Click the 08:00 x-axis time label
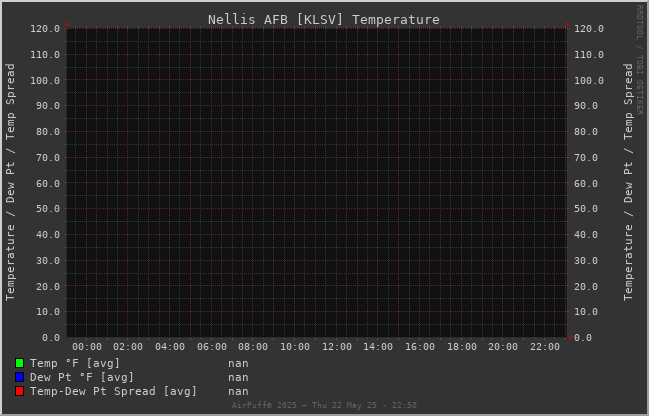 point(253,347)
